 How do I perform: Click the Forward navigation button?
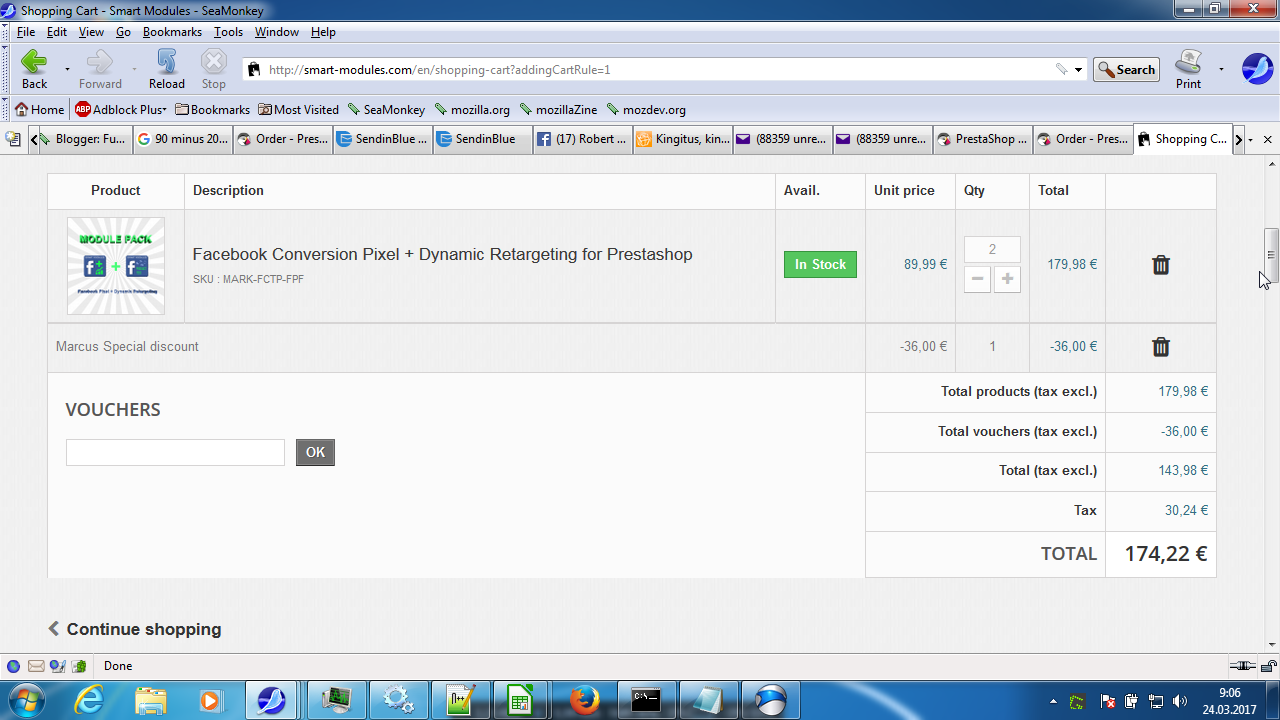click(x=100, y=69)
